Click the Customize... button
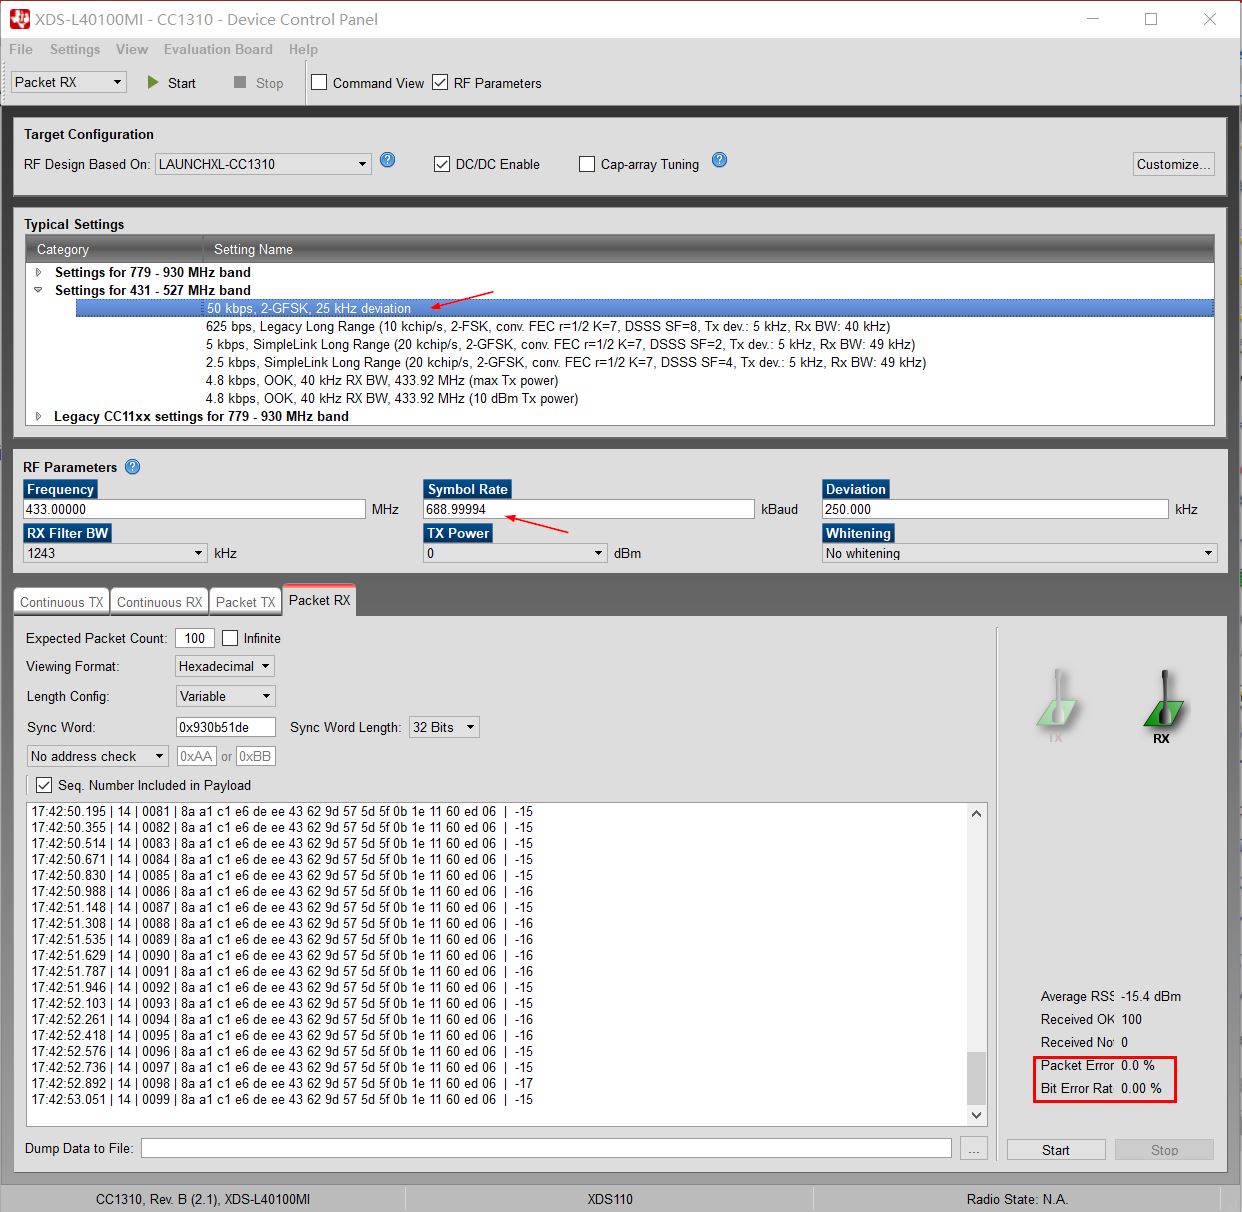This screenshot has width=1242, height=1212. click(1174, 164)
